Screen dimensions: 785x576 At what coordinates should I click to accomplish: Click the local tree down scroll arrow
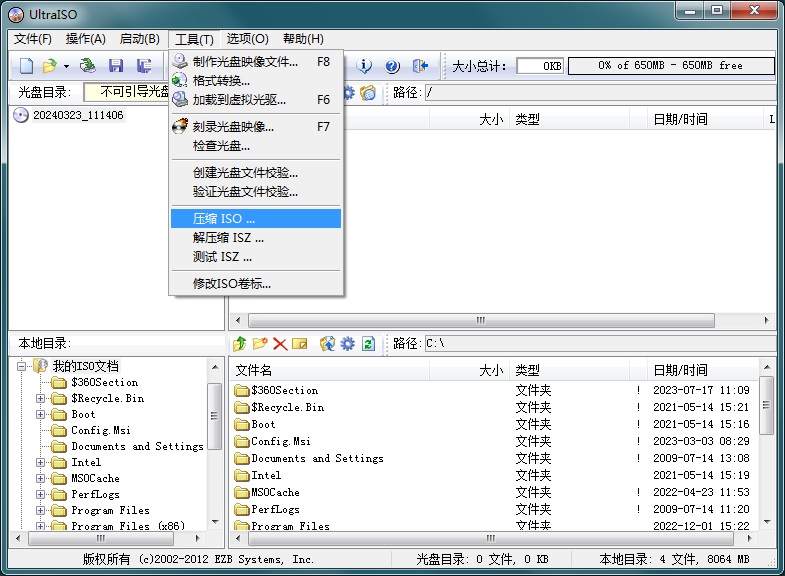point(215,521)
